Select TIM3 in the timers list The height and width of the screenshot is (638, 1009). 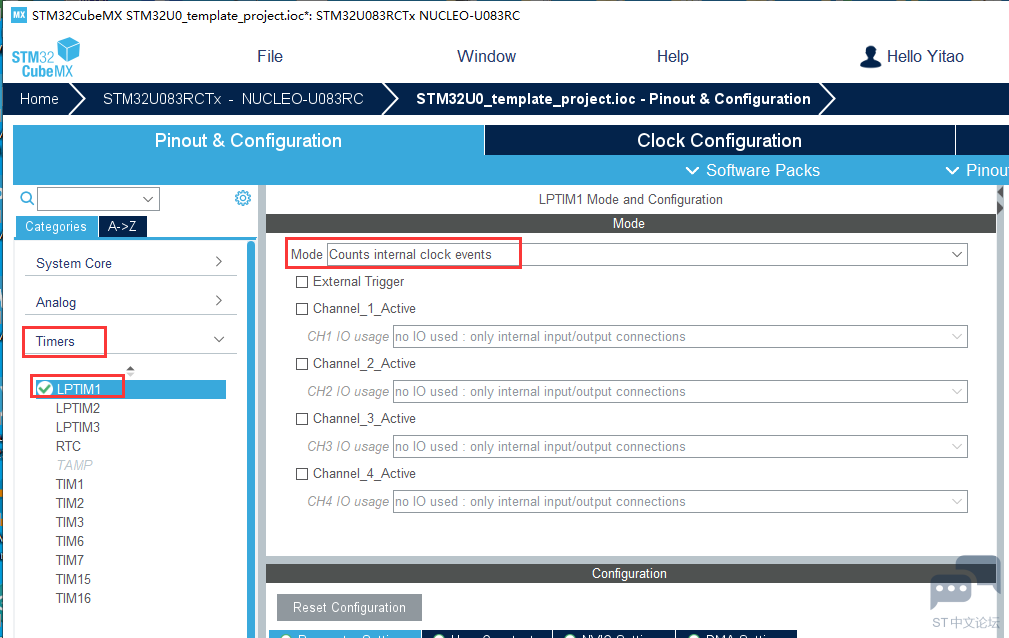point(69,522)
